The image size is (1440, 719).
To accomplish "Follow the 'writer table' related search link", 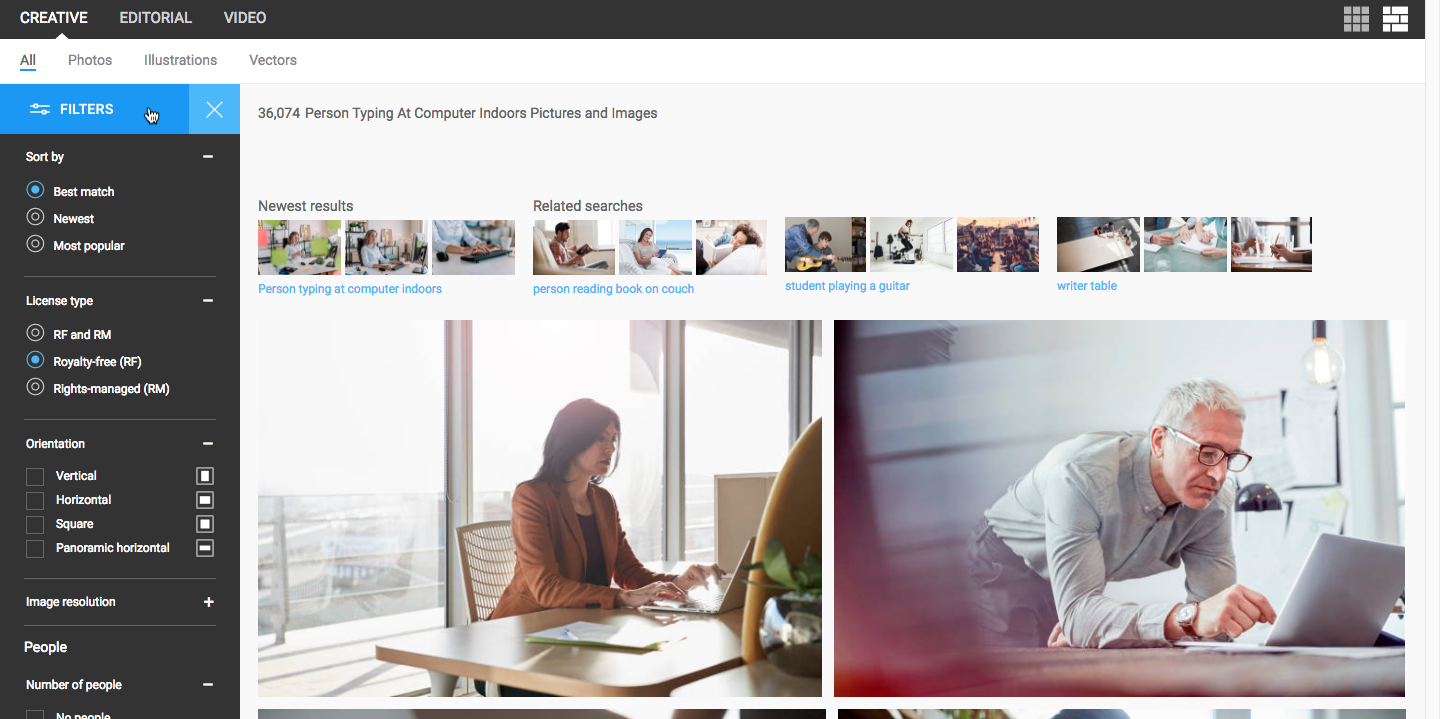I will 1086,286.
